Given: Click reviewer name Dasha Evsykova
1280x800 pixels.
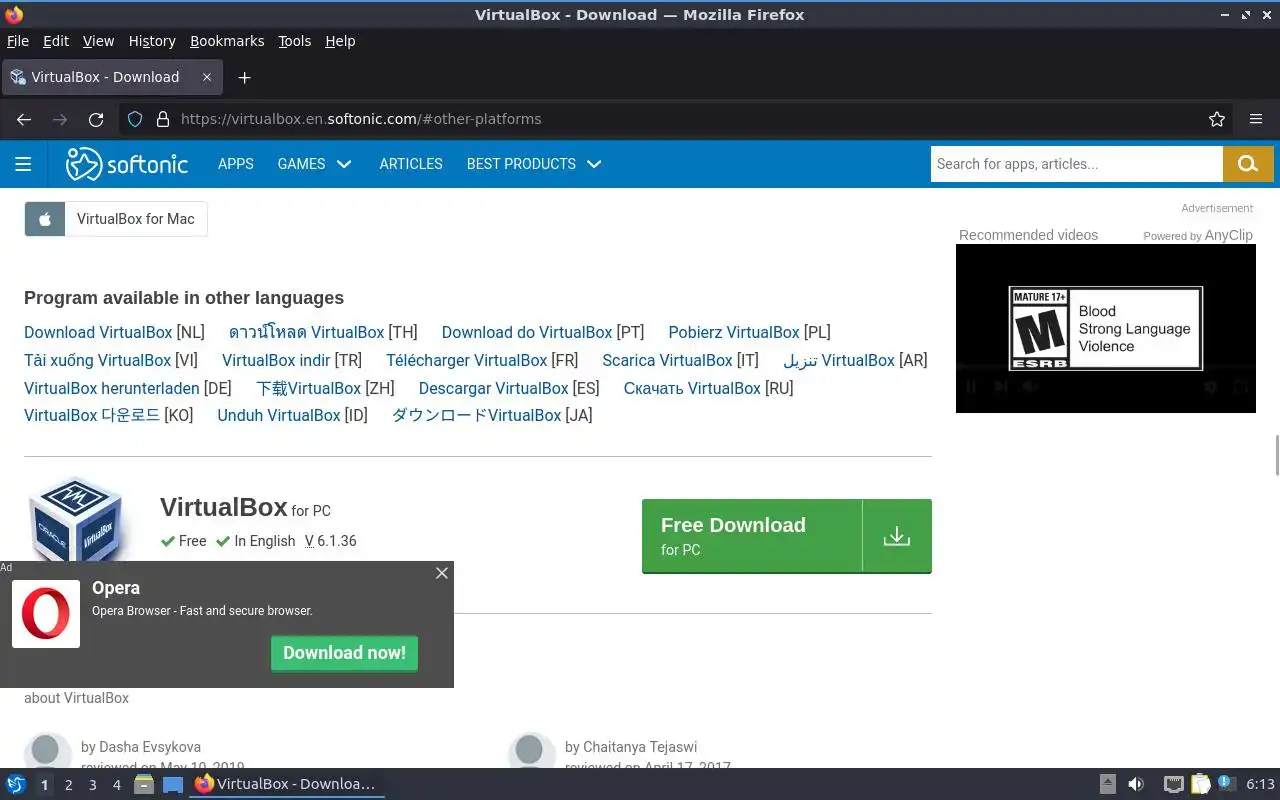Looking at the screenshot, I should pos(150,747).
